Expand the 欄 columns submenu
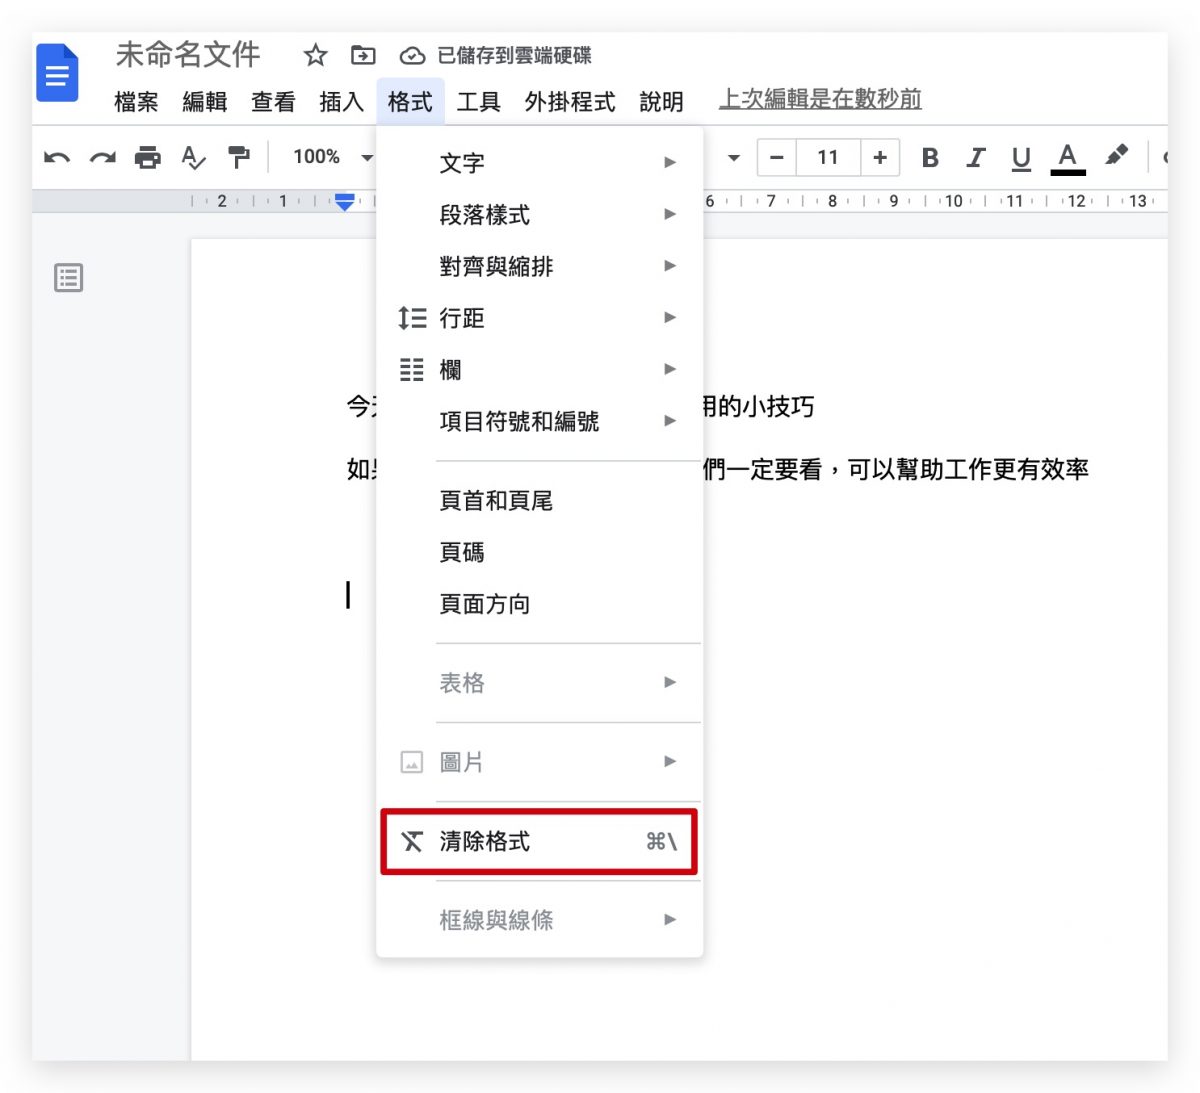Viewport: 1200px width, 1093px height. (540, 370)
